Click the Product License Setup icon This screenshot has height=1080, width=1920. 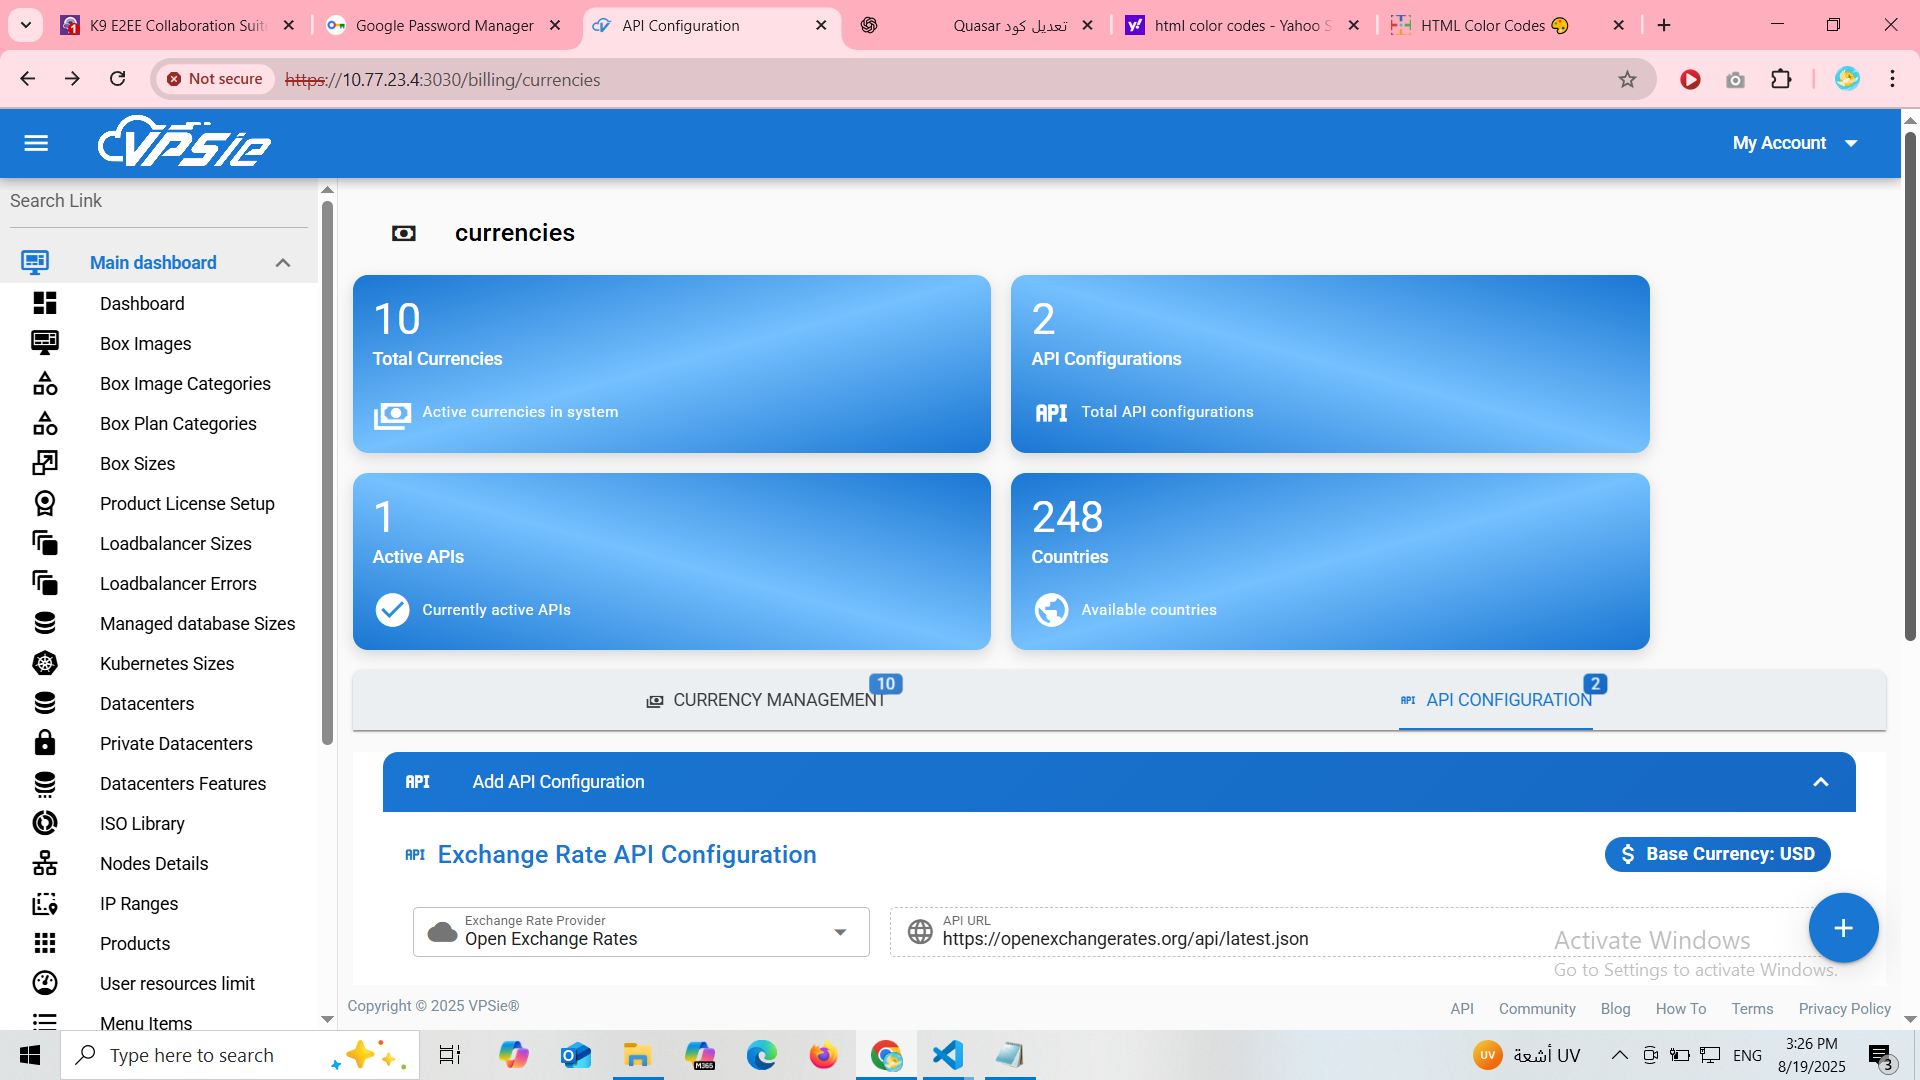[45, 503]
